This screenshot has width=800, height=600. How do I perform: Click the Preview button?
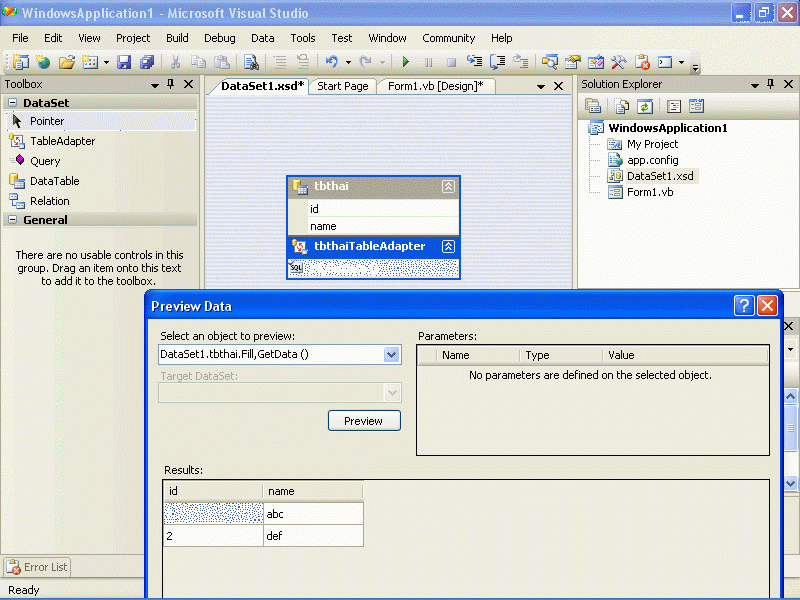click(364, 421)
